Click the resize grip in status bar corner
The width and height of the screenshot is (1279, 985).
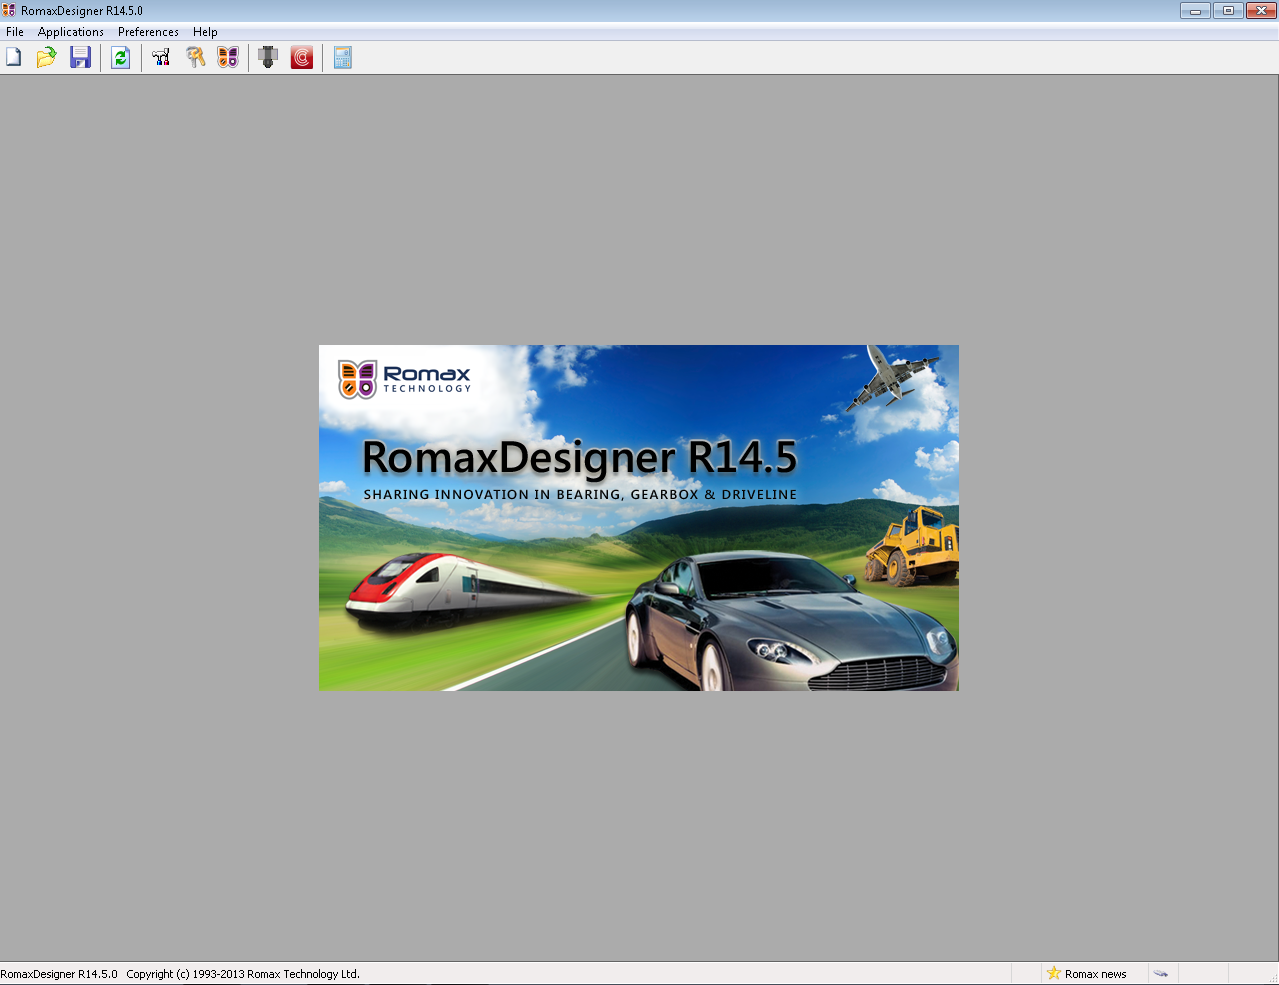[x=1272, y=978]
